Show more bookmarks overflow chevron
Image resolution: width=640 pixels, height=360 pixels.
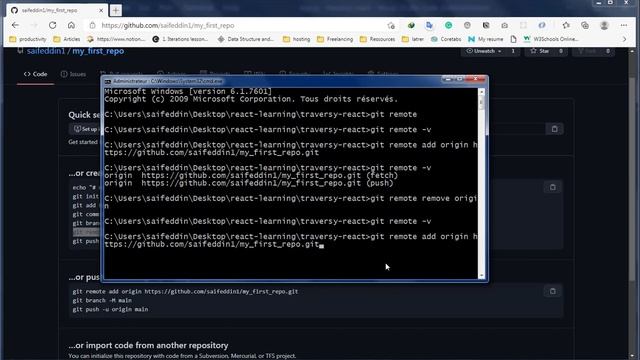624,39
